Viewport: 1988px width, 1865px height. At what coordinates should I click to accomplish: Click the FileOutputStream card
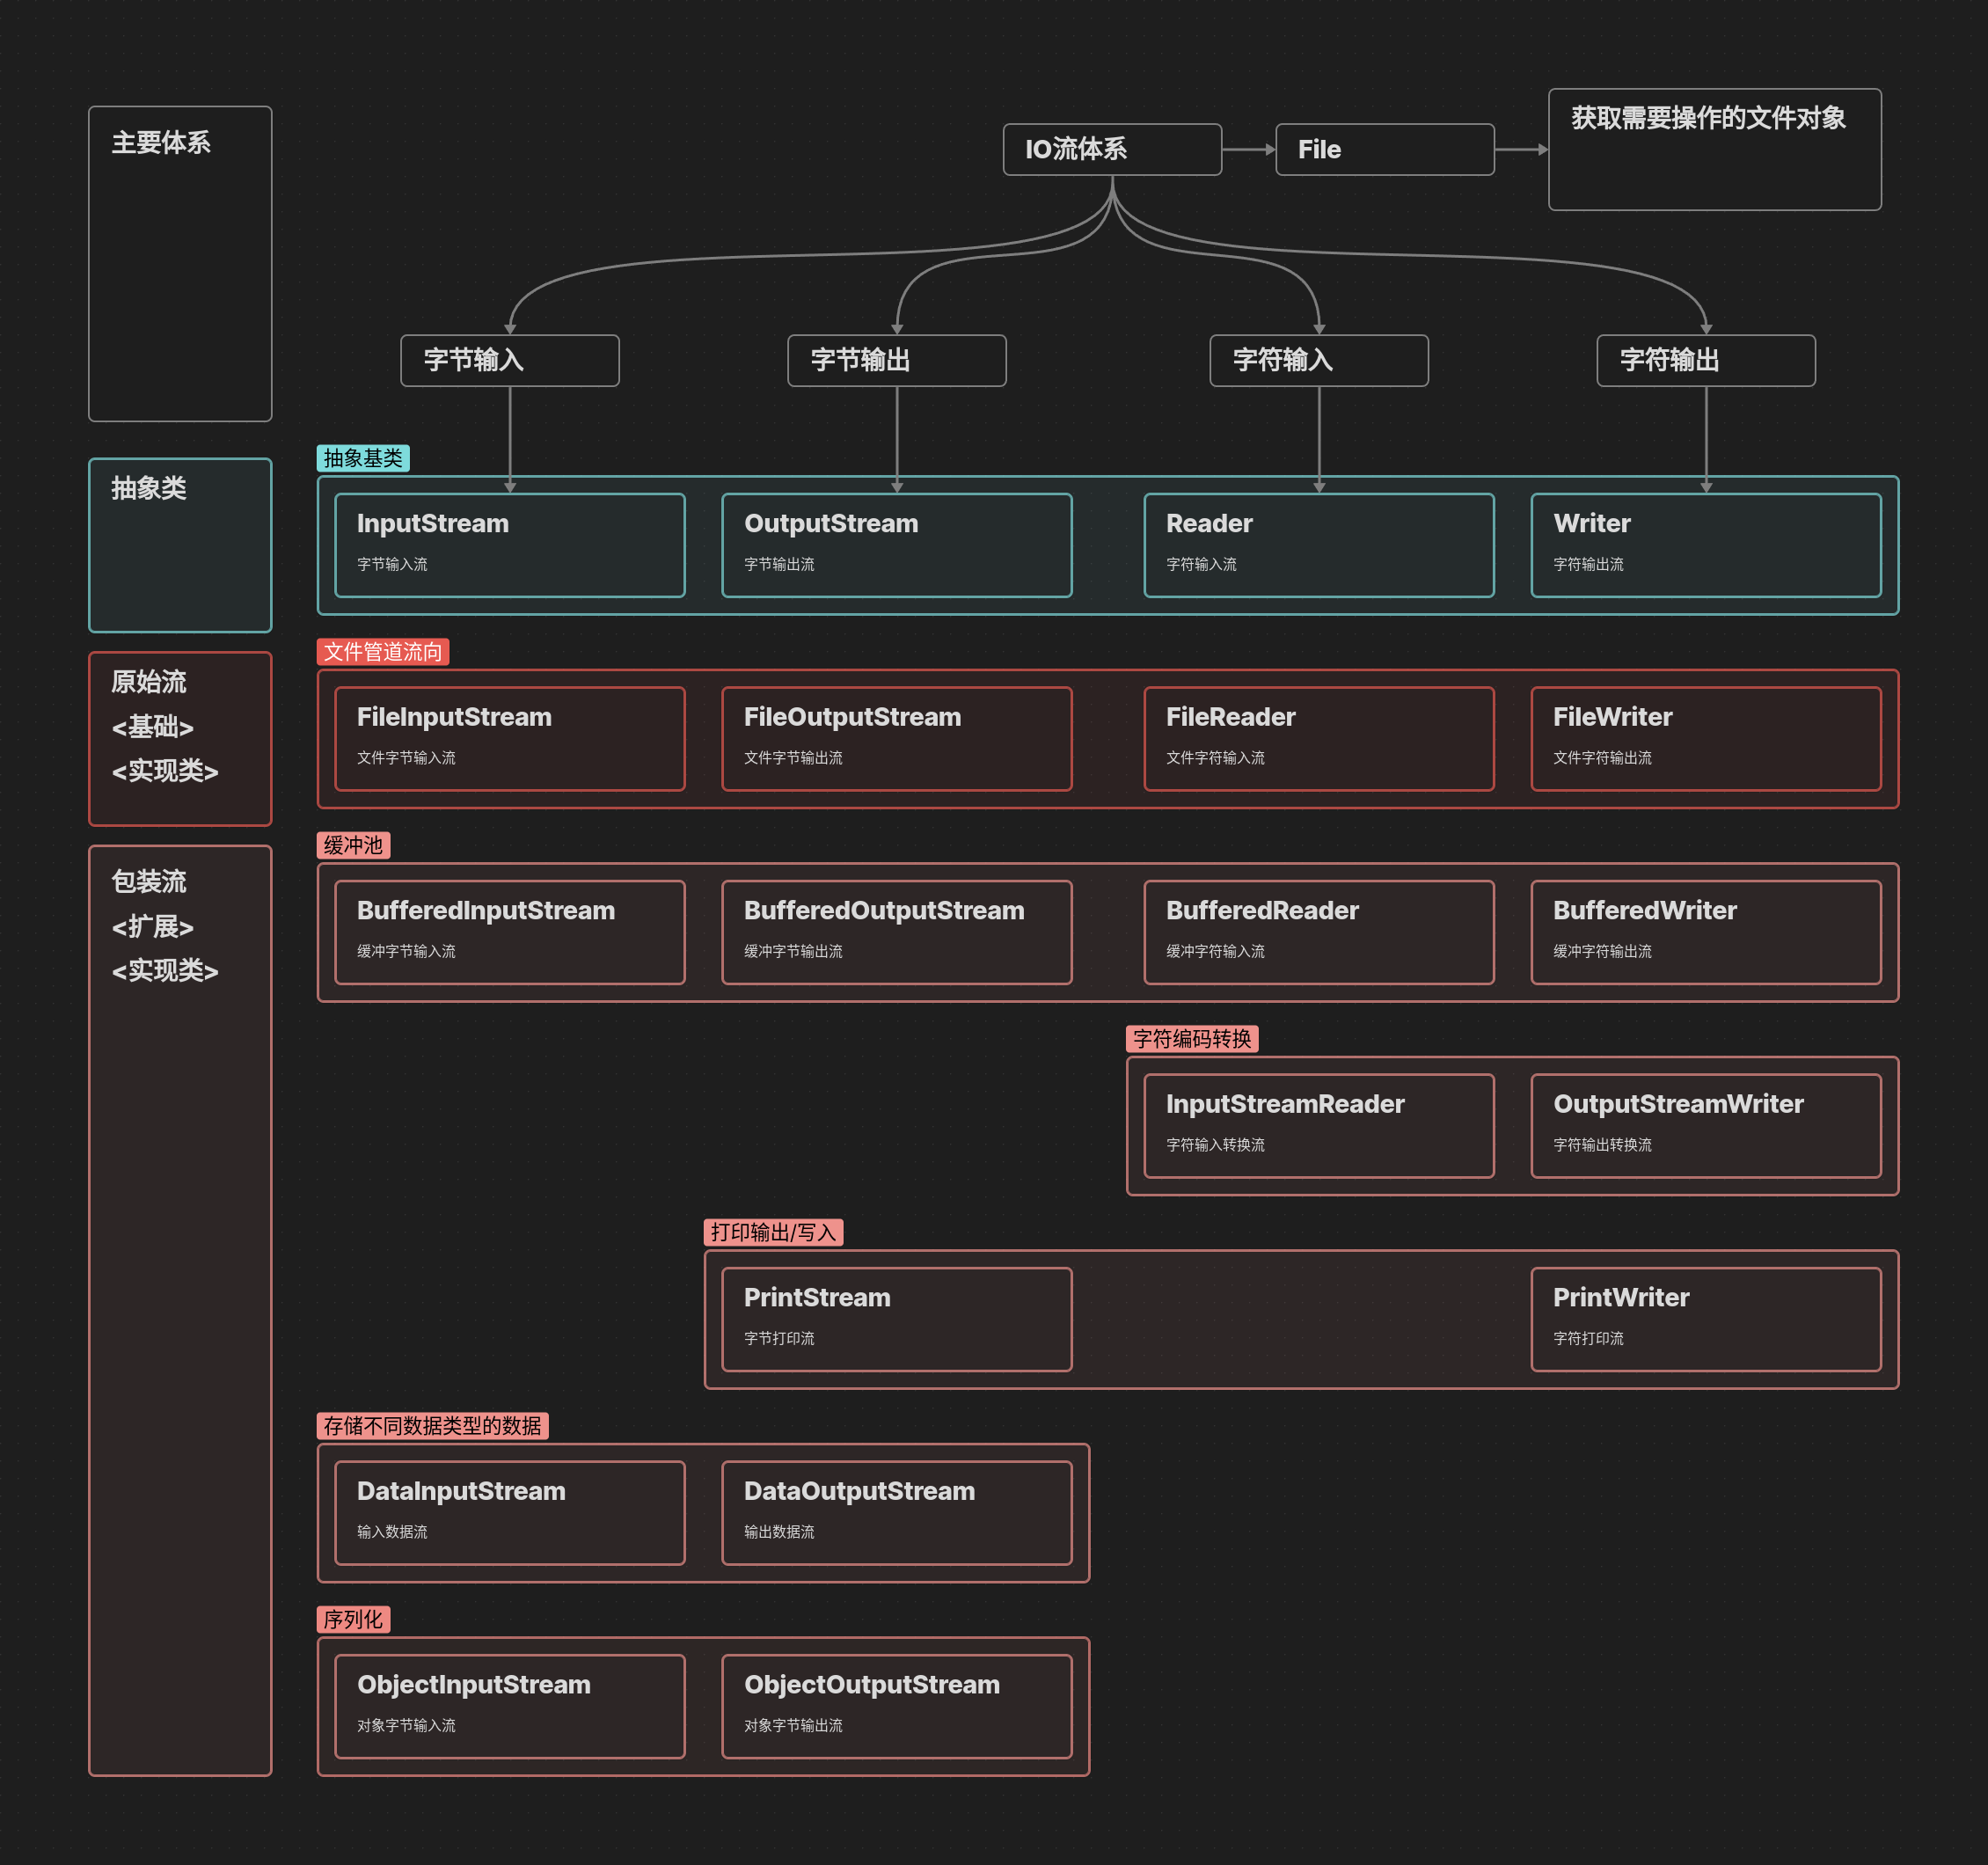896,738
